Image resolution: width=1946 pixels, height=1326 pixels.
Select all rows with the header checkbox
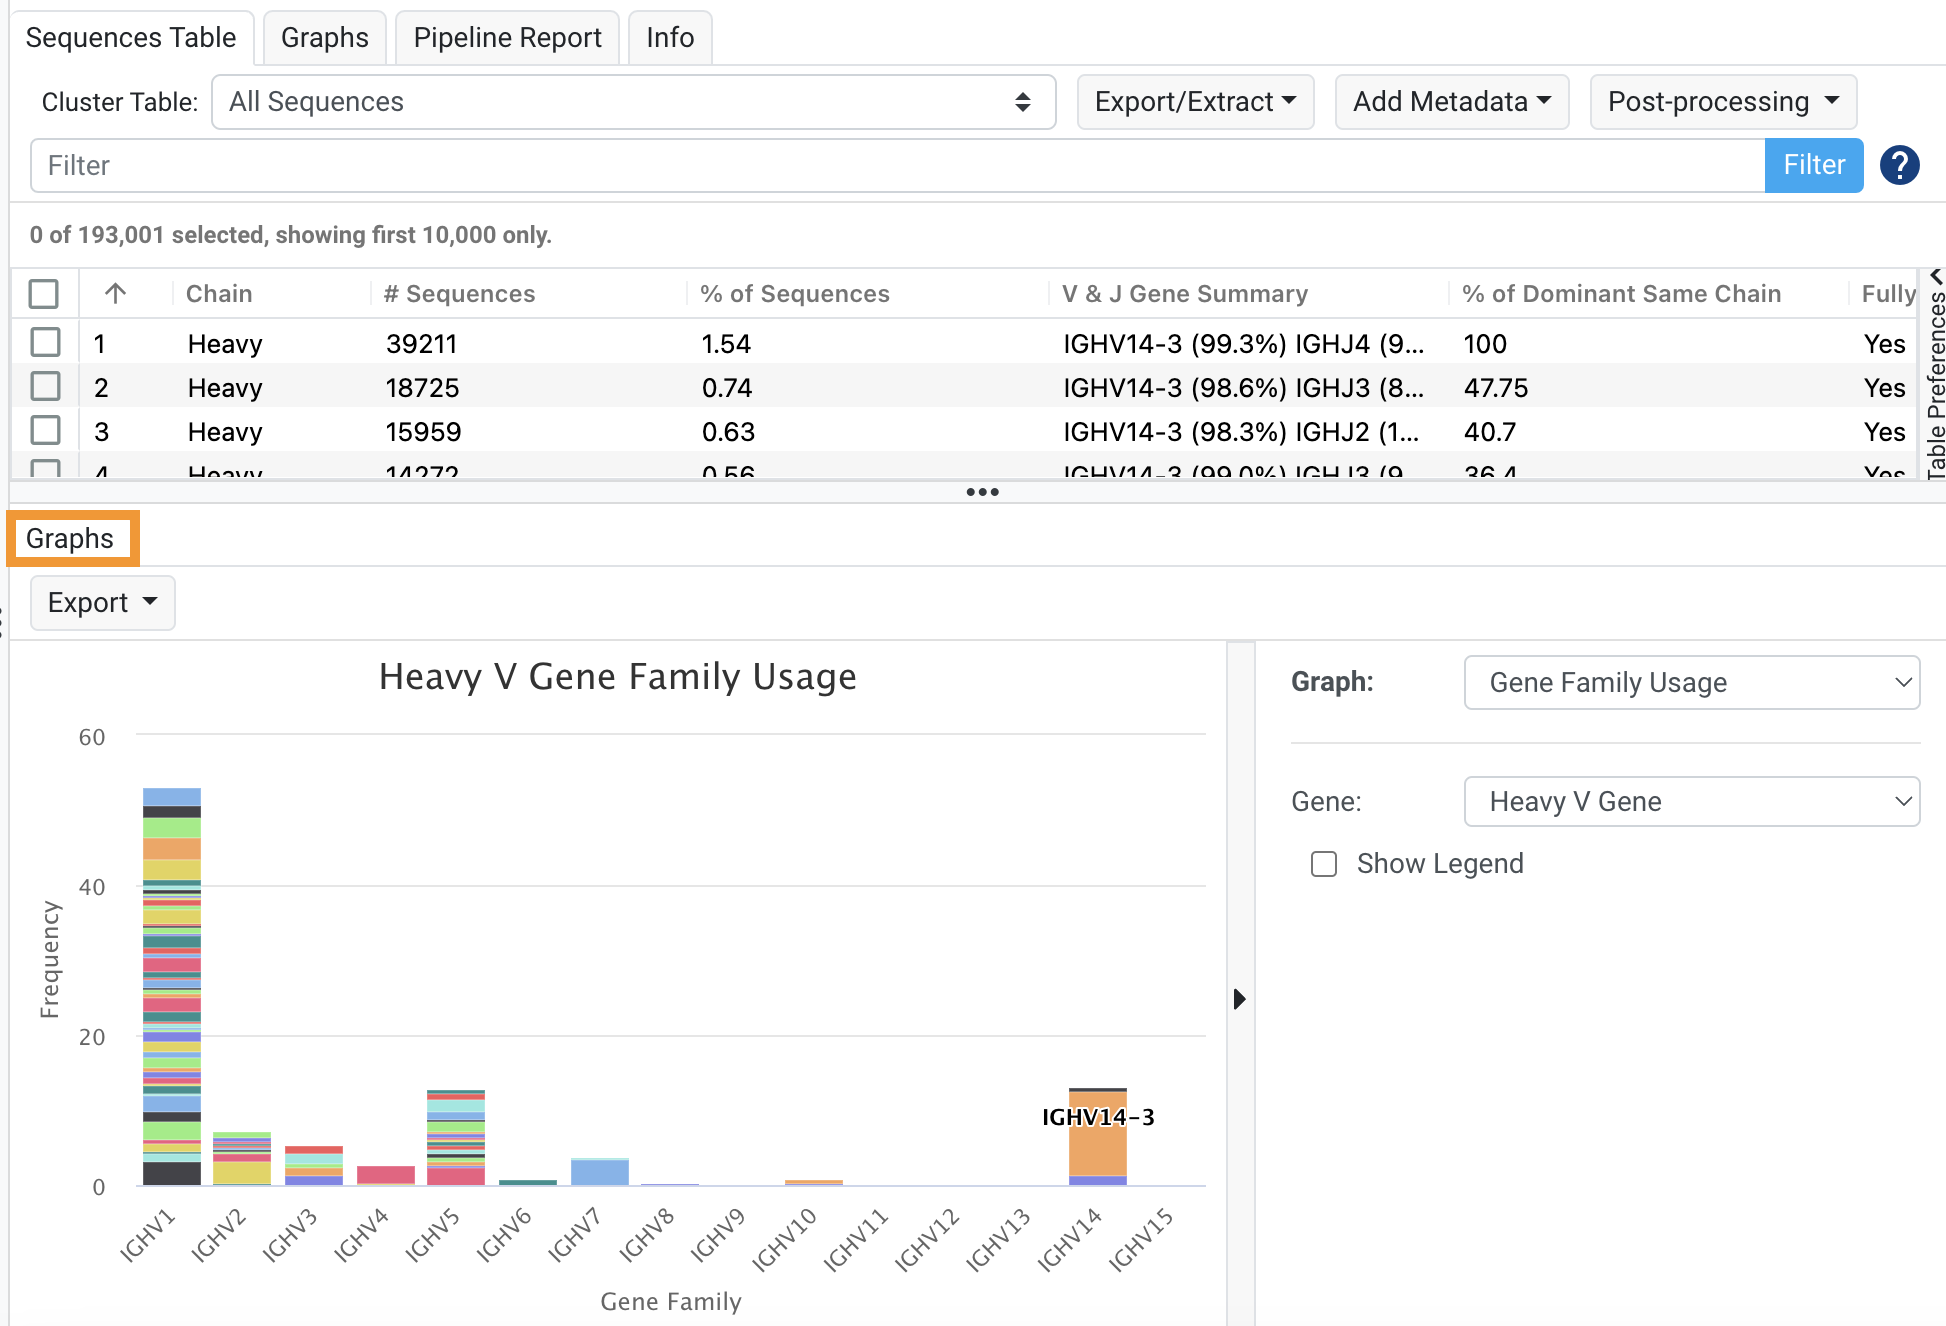pyautogui.click(x=44, y=293)
